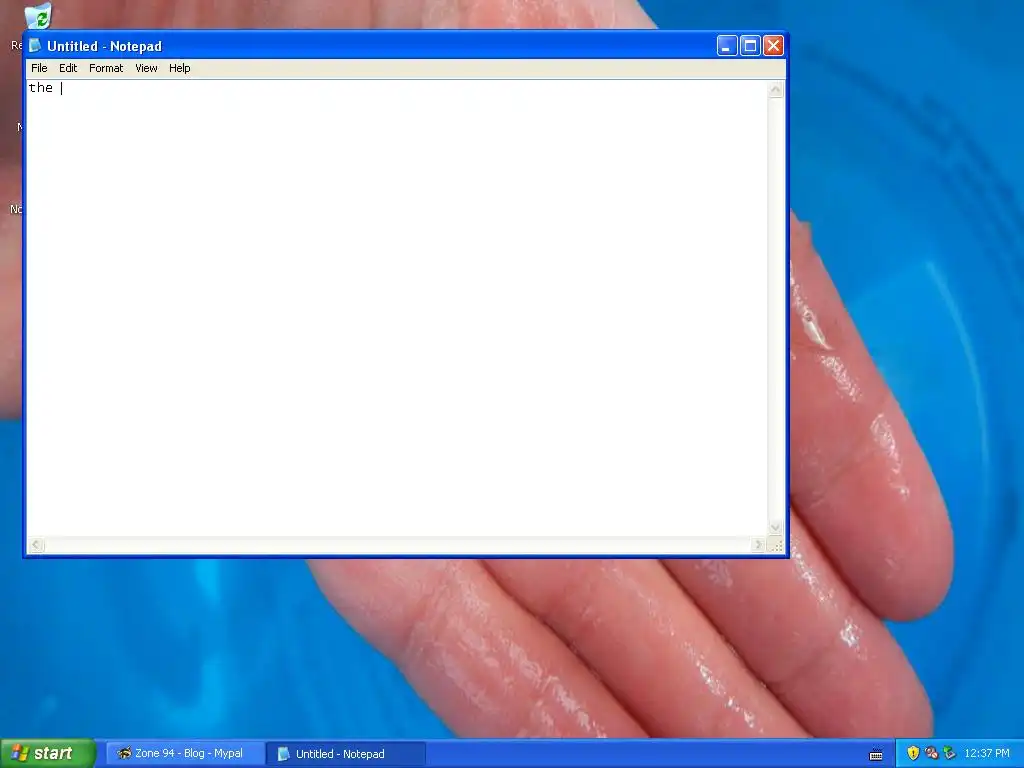This screenshot has height=768, width=1024.
Task: Open the Edit menu in Notepad
Action: (x=68, y=68)
